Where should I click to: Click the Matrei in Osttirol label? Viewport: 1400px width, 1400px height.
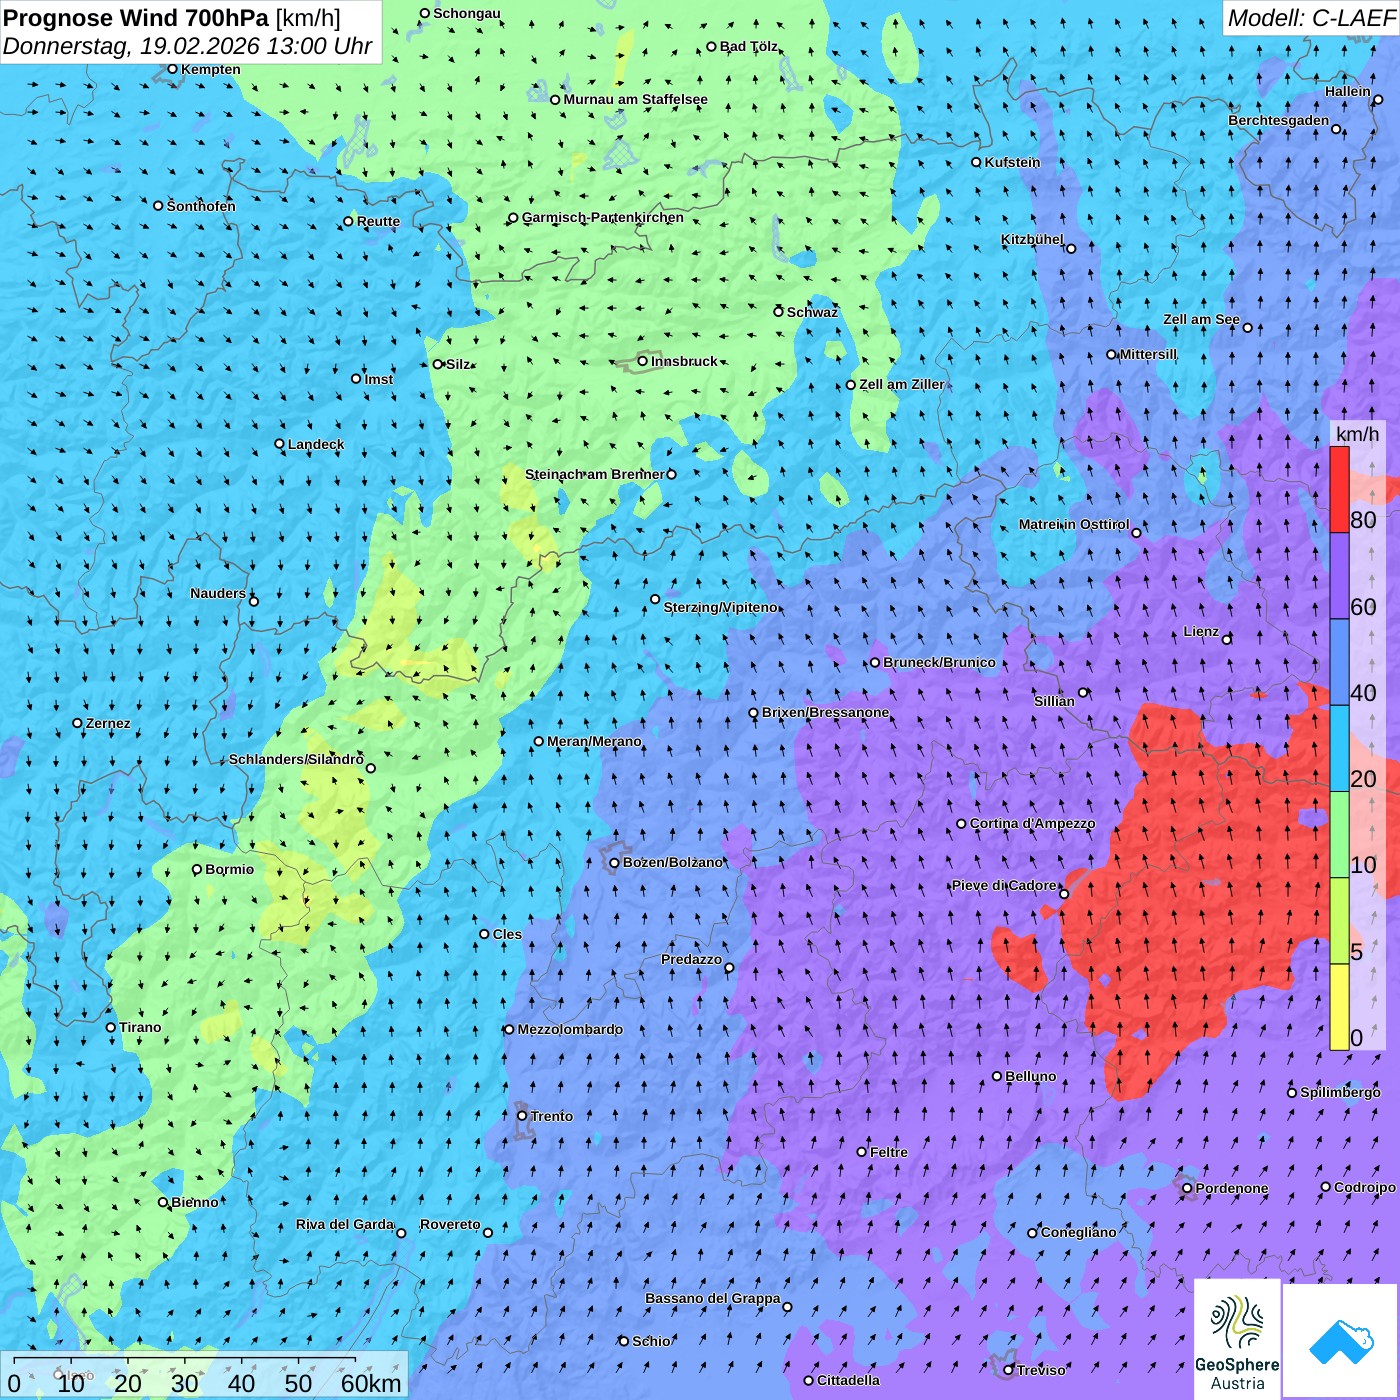[x=1073, y=524]
